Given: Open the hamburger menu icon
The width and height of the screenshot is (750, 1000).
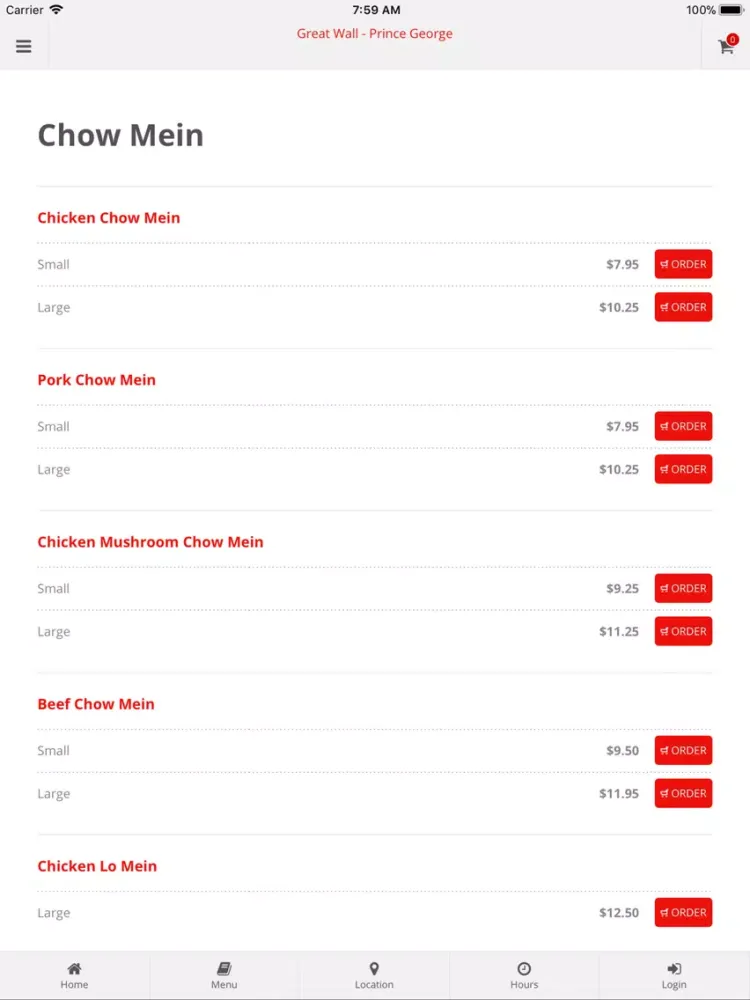Looking at the screenshot, I should click(24, 47).
